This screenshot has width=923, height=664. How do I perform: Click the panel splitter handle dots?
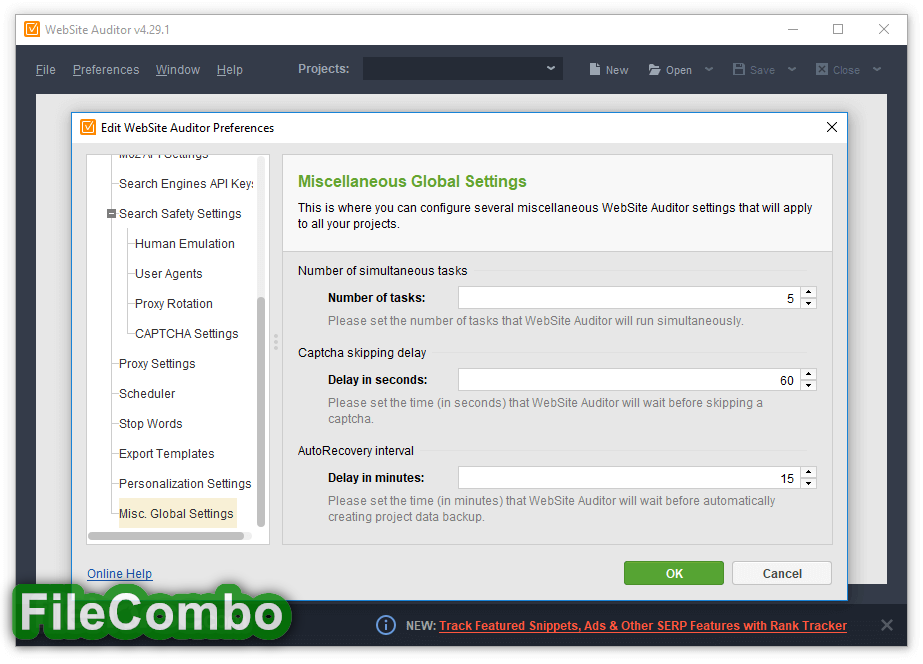(275, 342)
